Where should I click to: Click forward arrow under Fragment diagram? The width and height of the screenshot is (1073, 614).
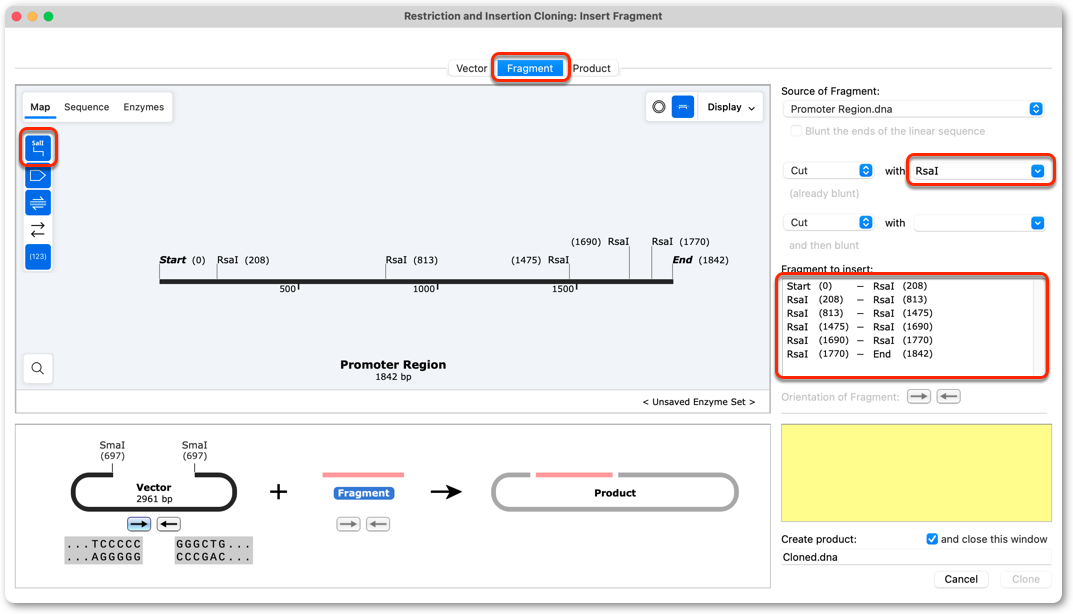(348, 524)
